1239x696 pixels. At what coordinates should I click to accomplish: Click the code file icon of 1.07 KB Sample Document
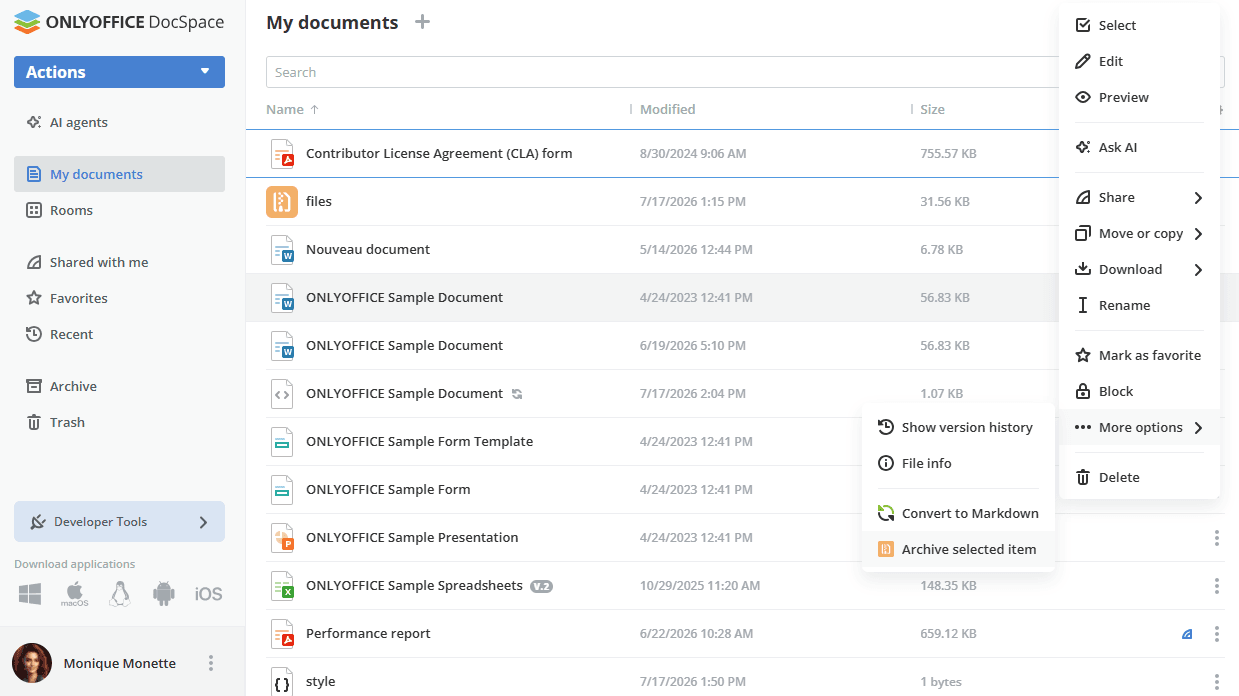click(282, 394)
